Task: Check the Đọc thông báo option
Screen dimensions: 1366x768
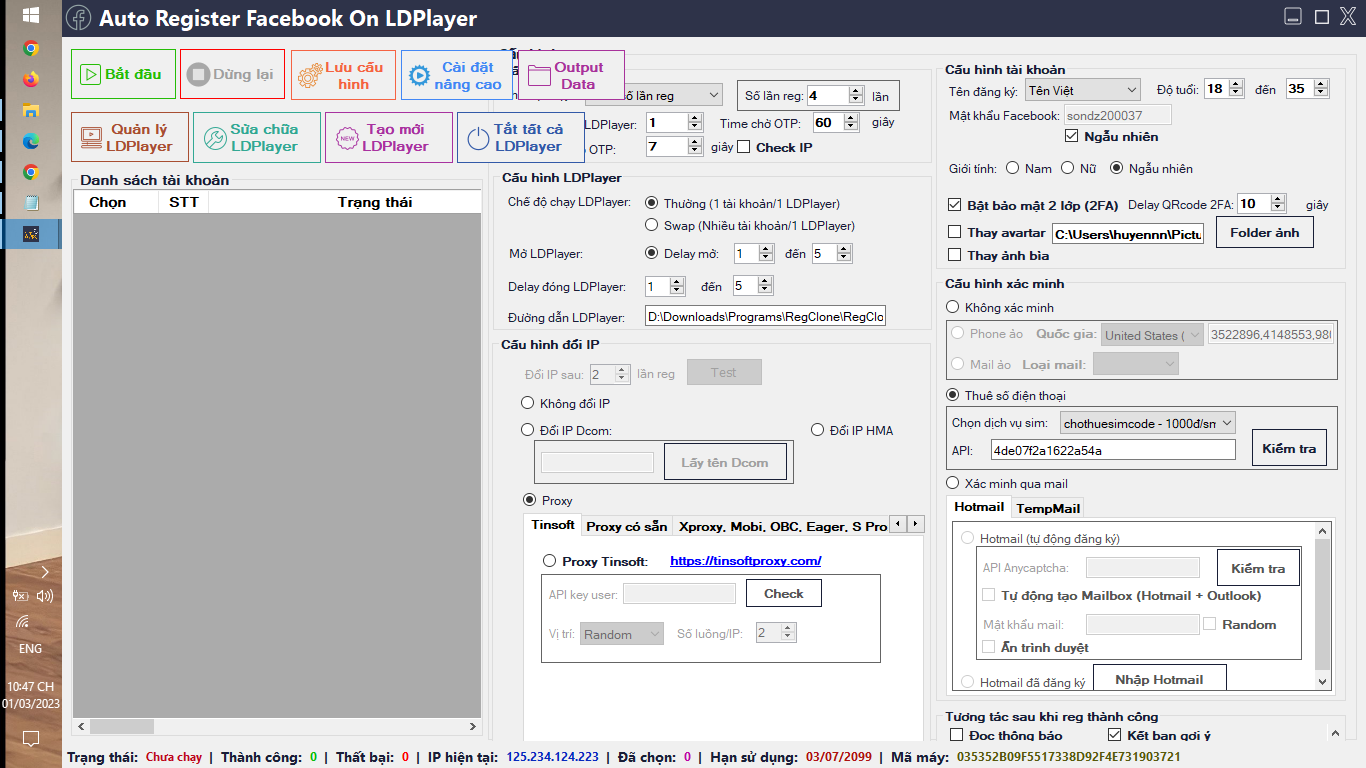Action: tap(957, 736)
